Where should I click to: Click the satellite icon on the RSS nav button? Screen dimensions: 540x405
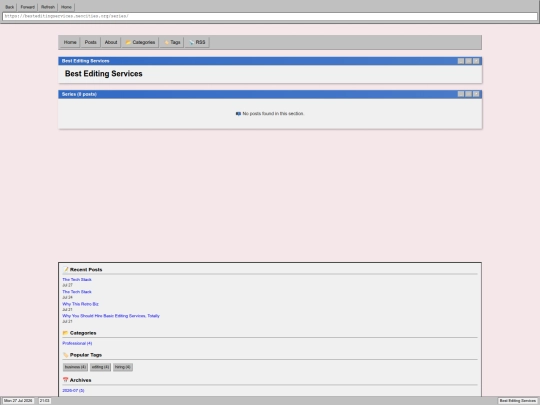191,42
